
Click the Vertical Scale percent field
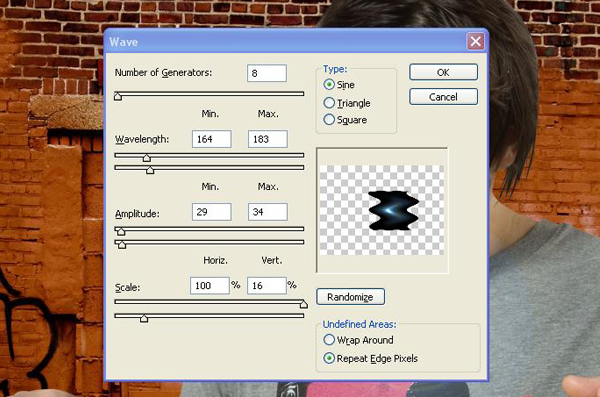[x=267, y=286]
